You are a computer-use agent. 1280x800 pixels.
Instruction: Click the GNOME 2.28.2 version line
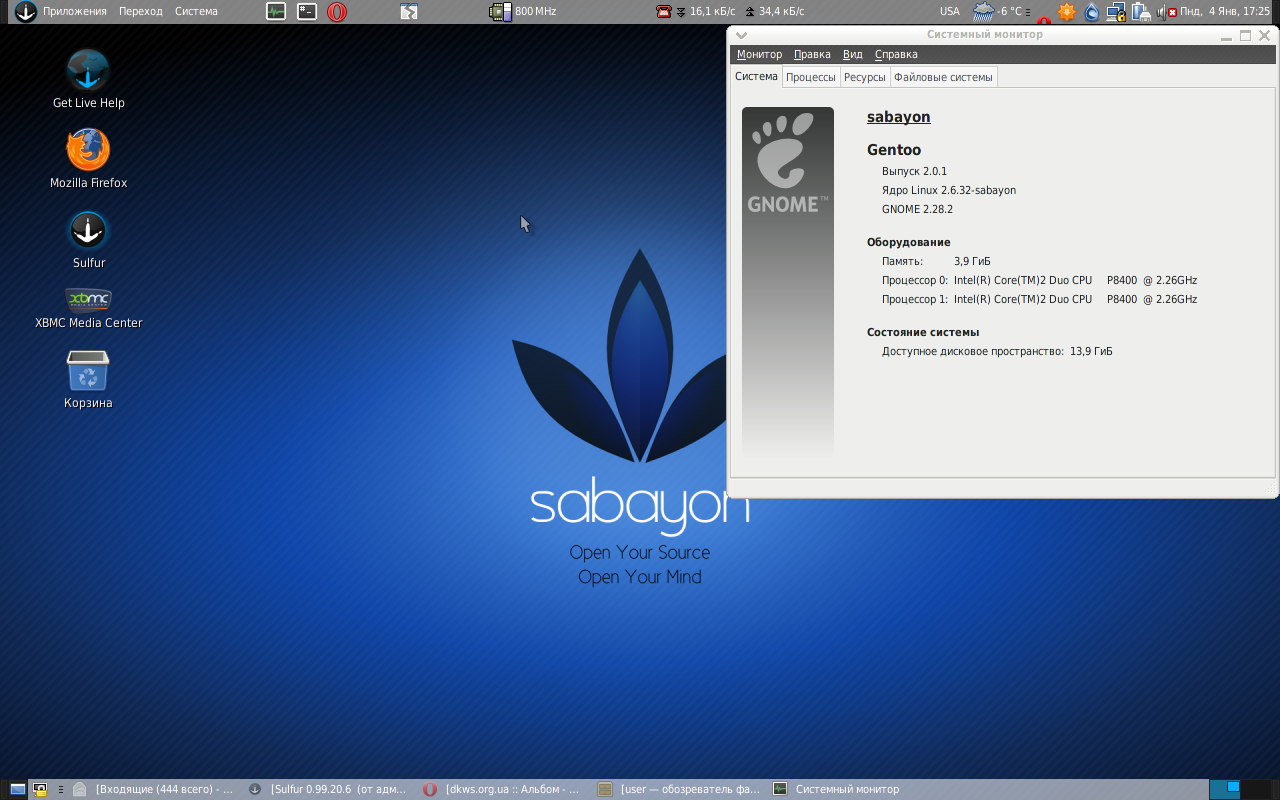coord(917,209)
